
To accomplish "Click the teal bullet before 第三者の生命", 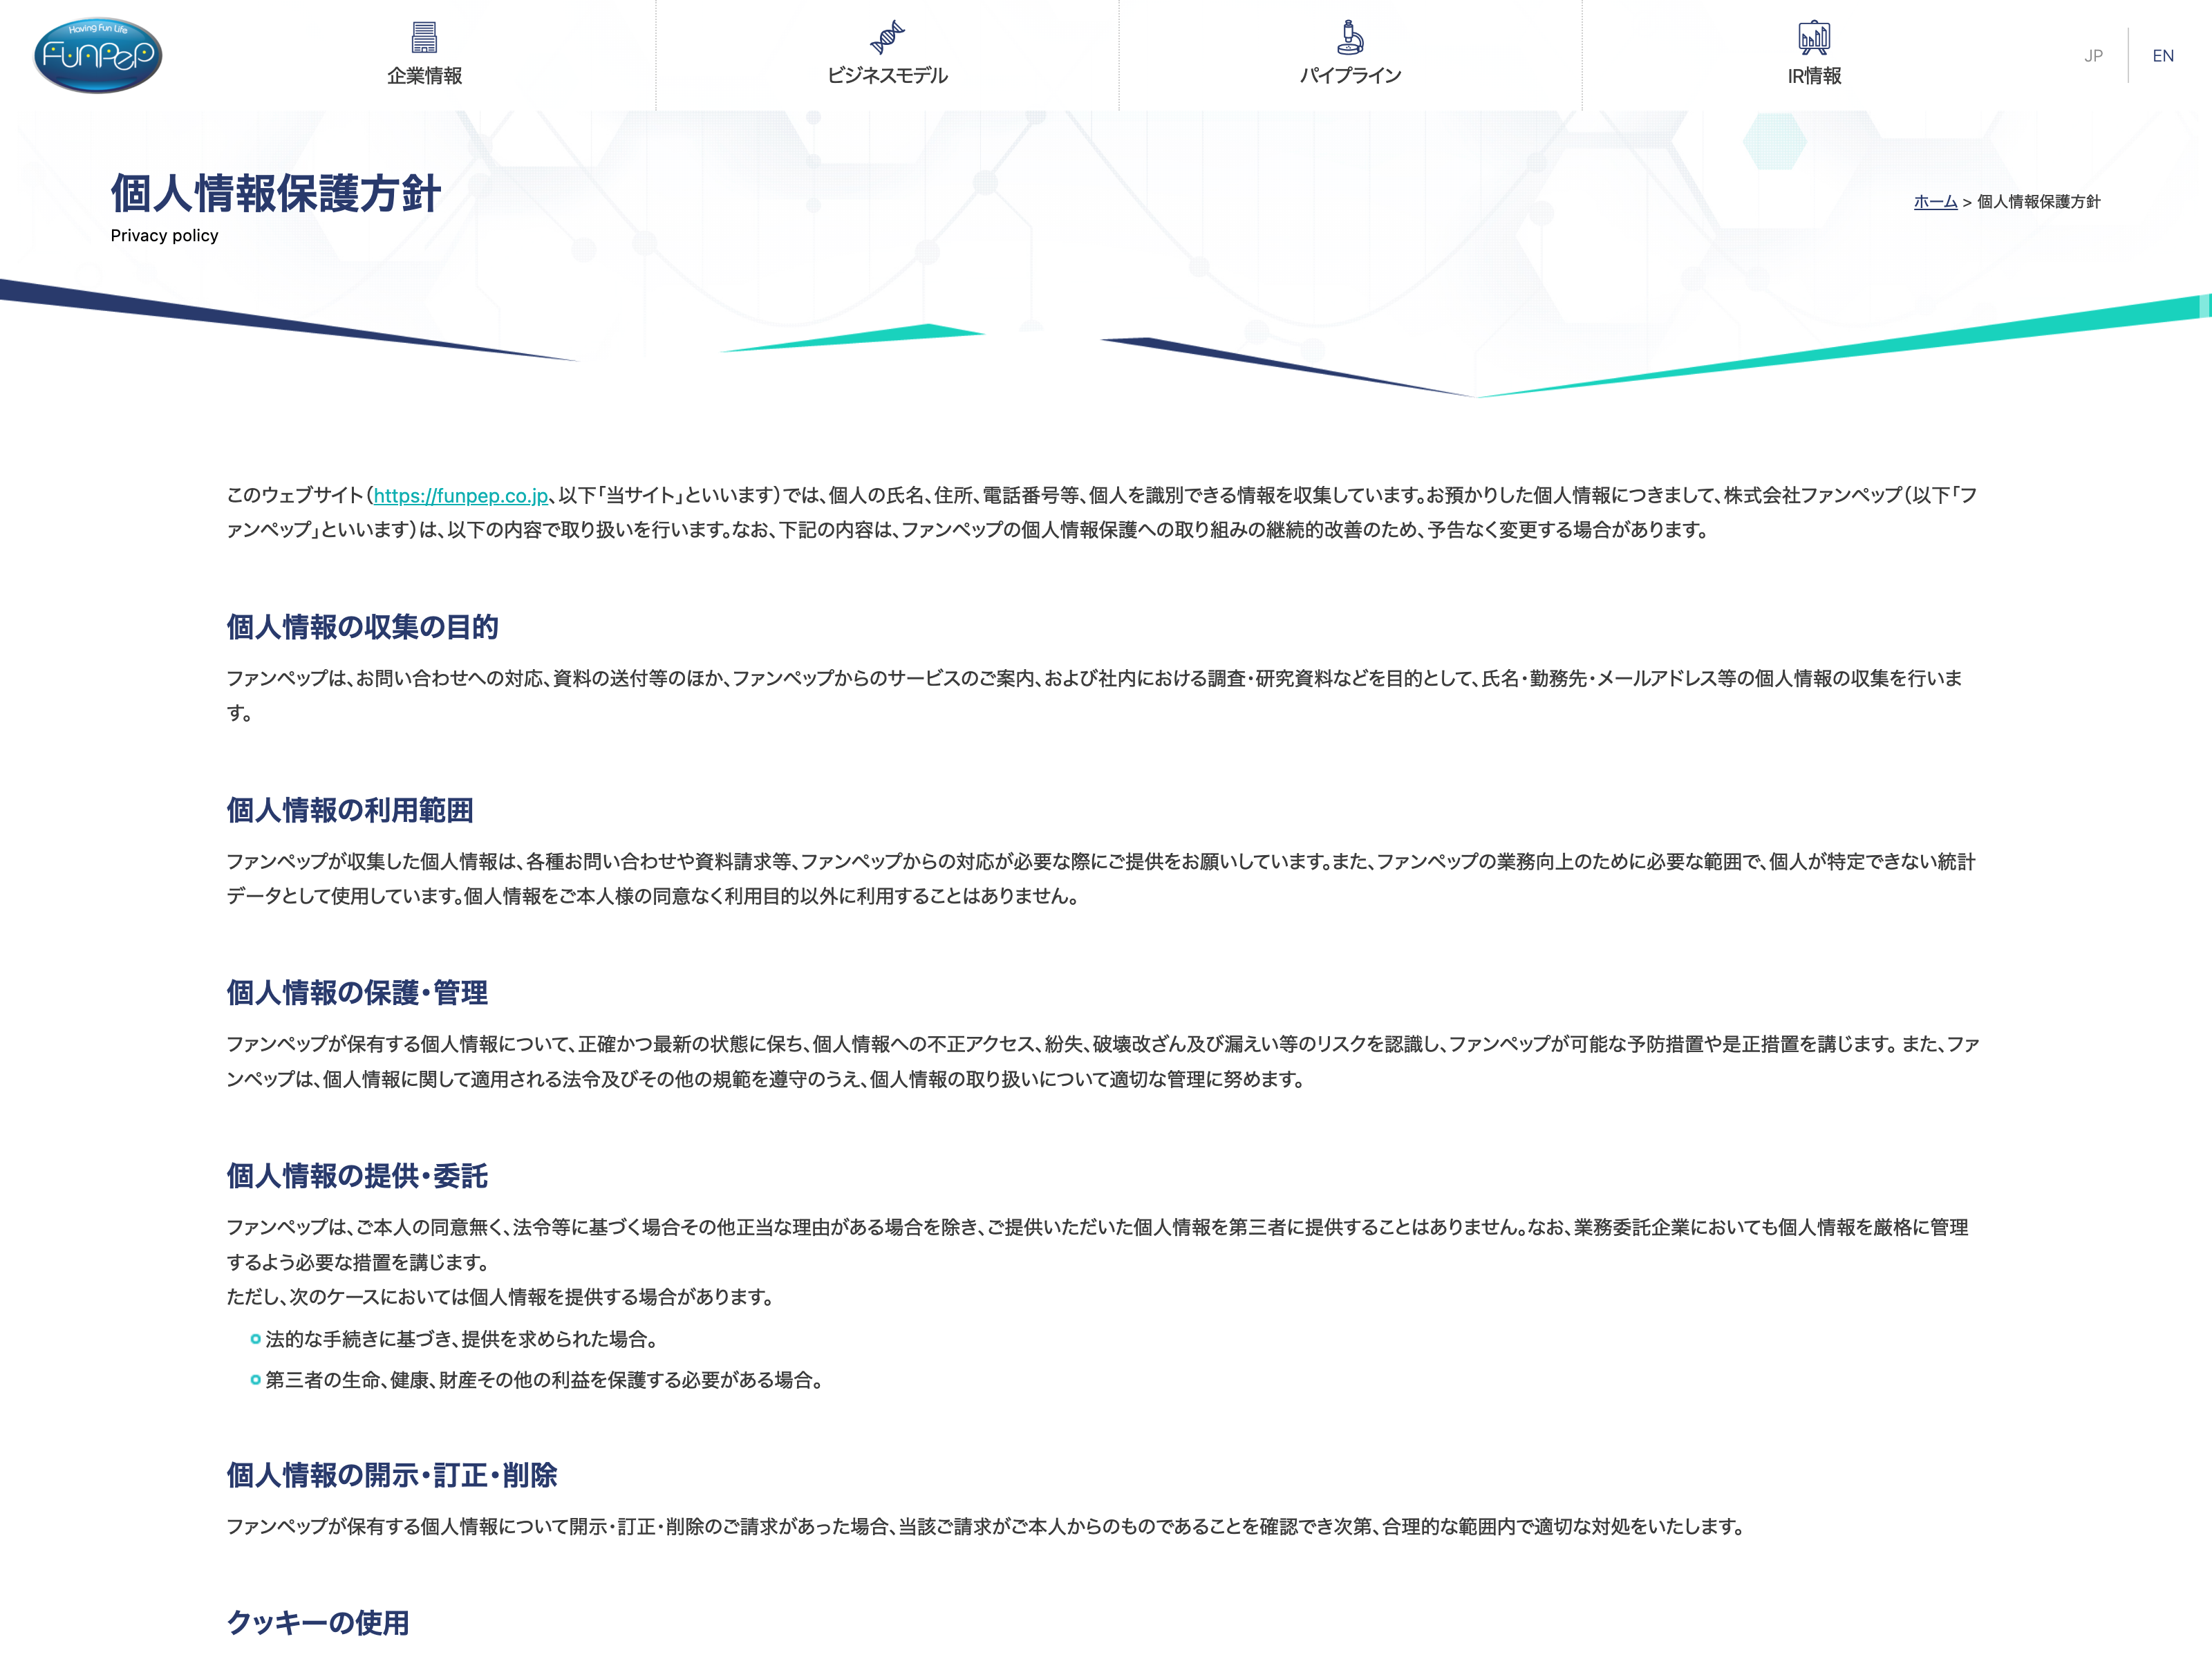I will [256, 1380].
